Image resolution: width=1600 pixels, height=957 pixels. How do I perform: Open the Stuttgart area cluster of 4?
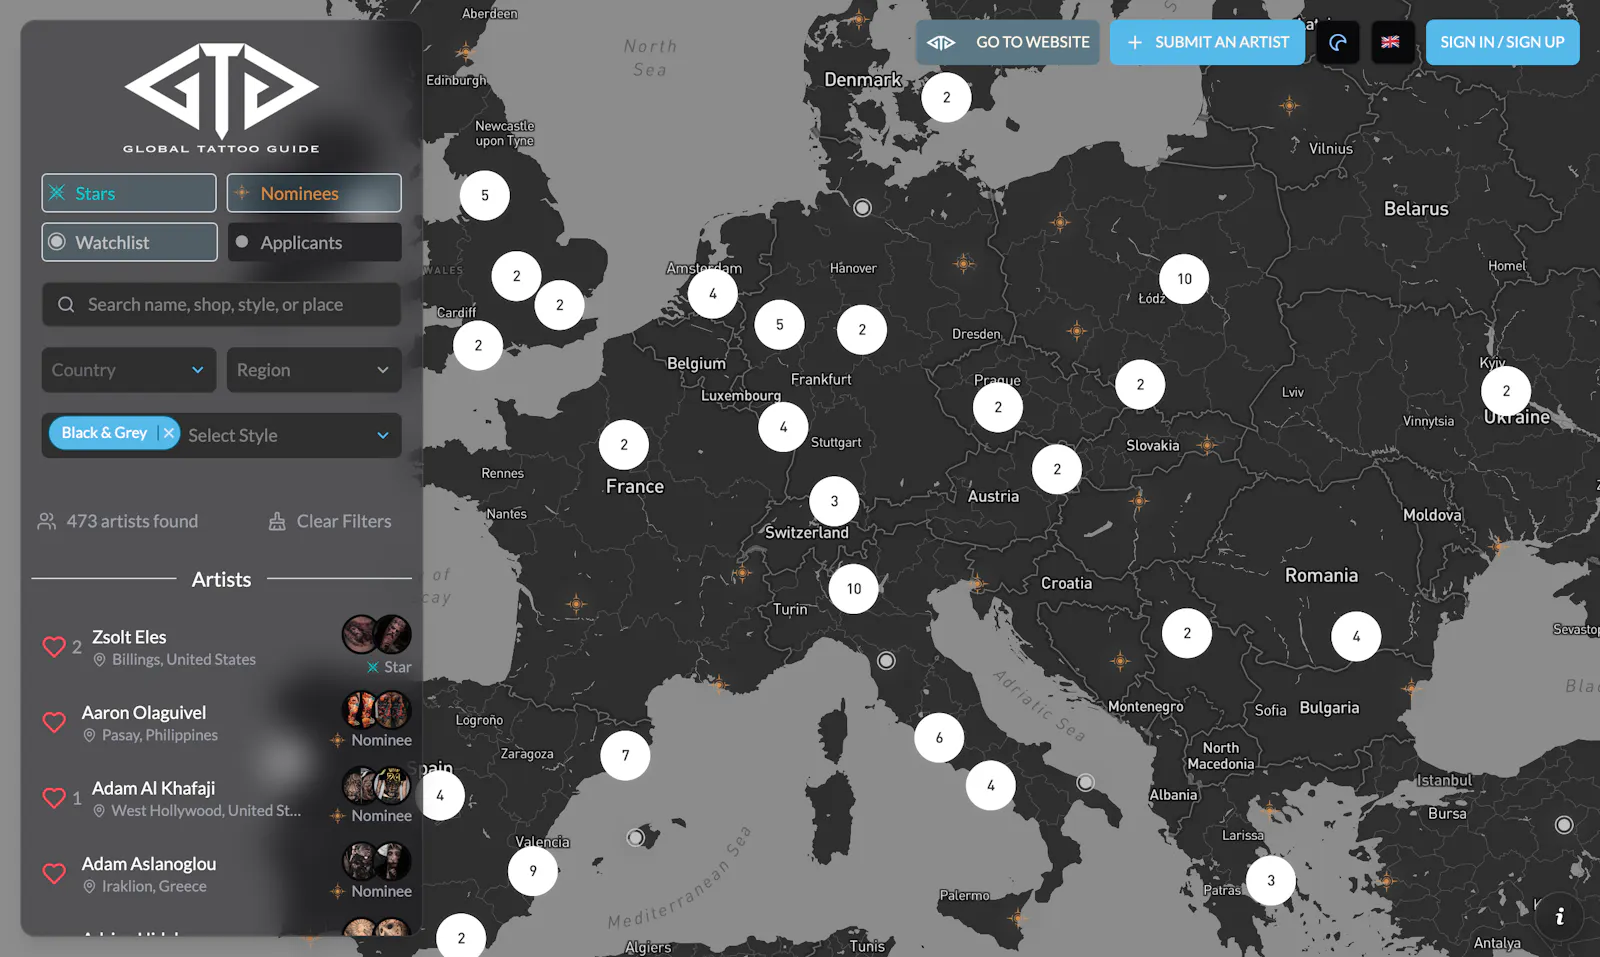coord(783,427)
